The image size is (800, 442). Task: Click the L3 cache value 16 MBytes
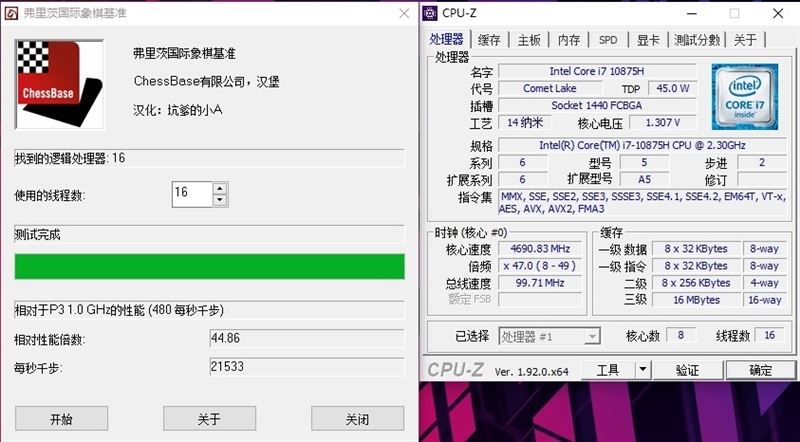point(696,300)
